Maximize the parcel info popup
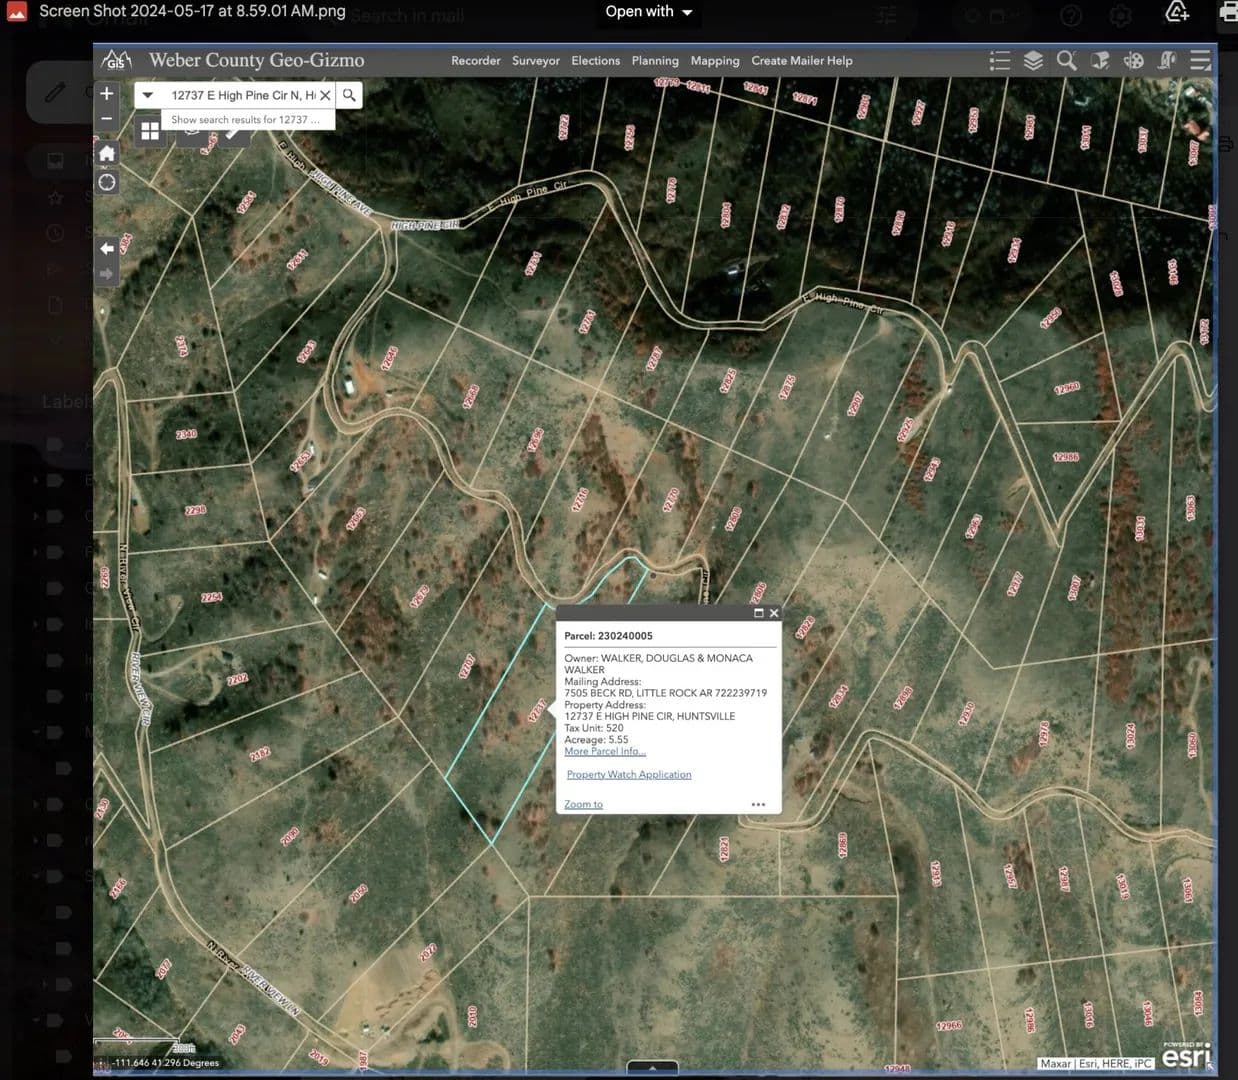Viewport: 1238px width, 1080px height. [758, 613]
